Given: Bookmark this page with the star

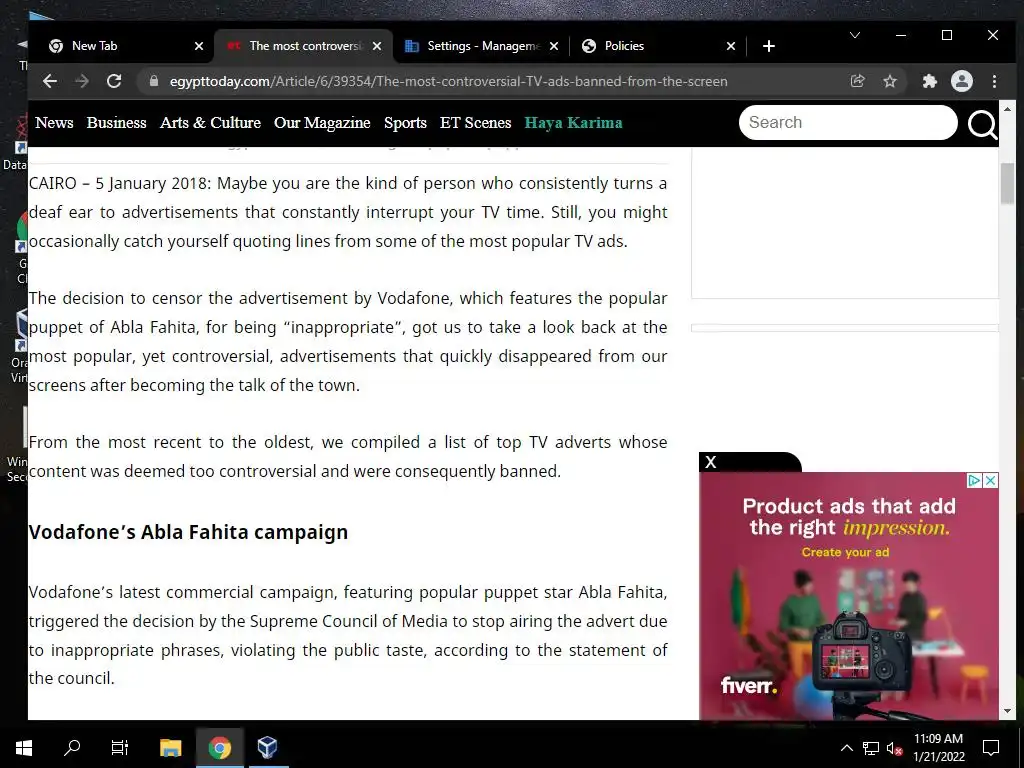Looking at the screenshot, I should tap(889, 81).
